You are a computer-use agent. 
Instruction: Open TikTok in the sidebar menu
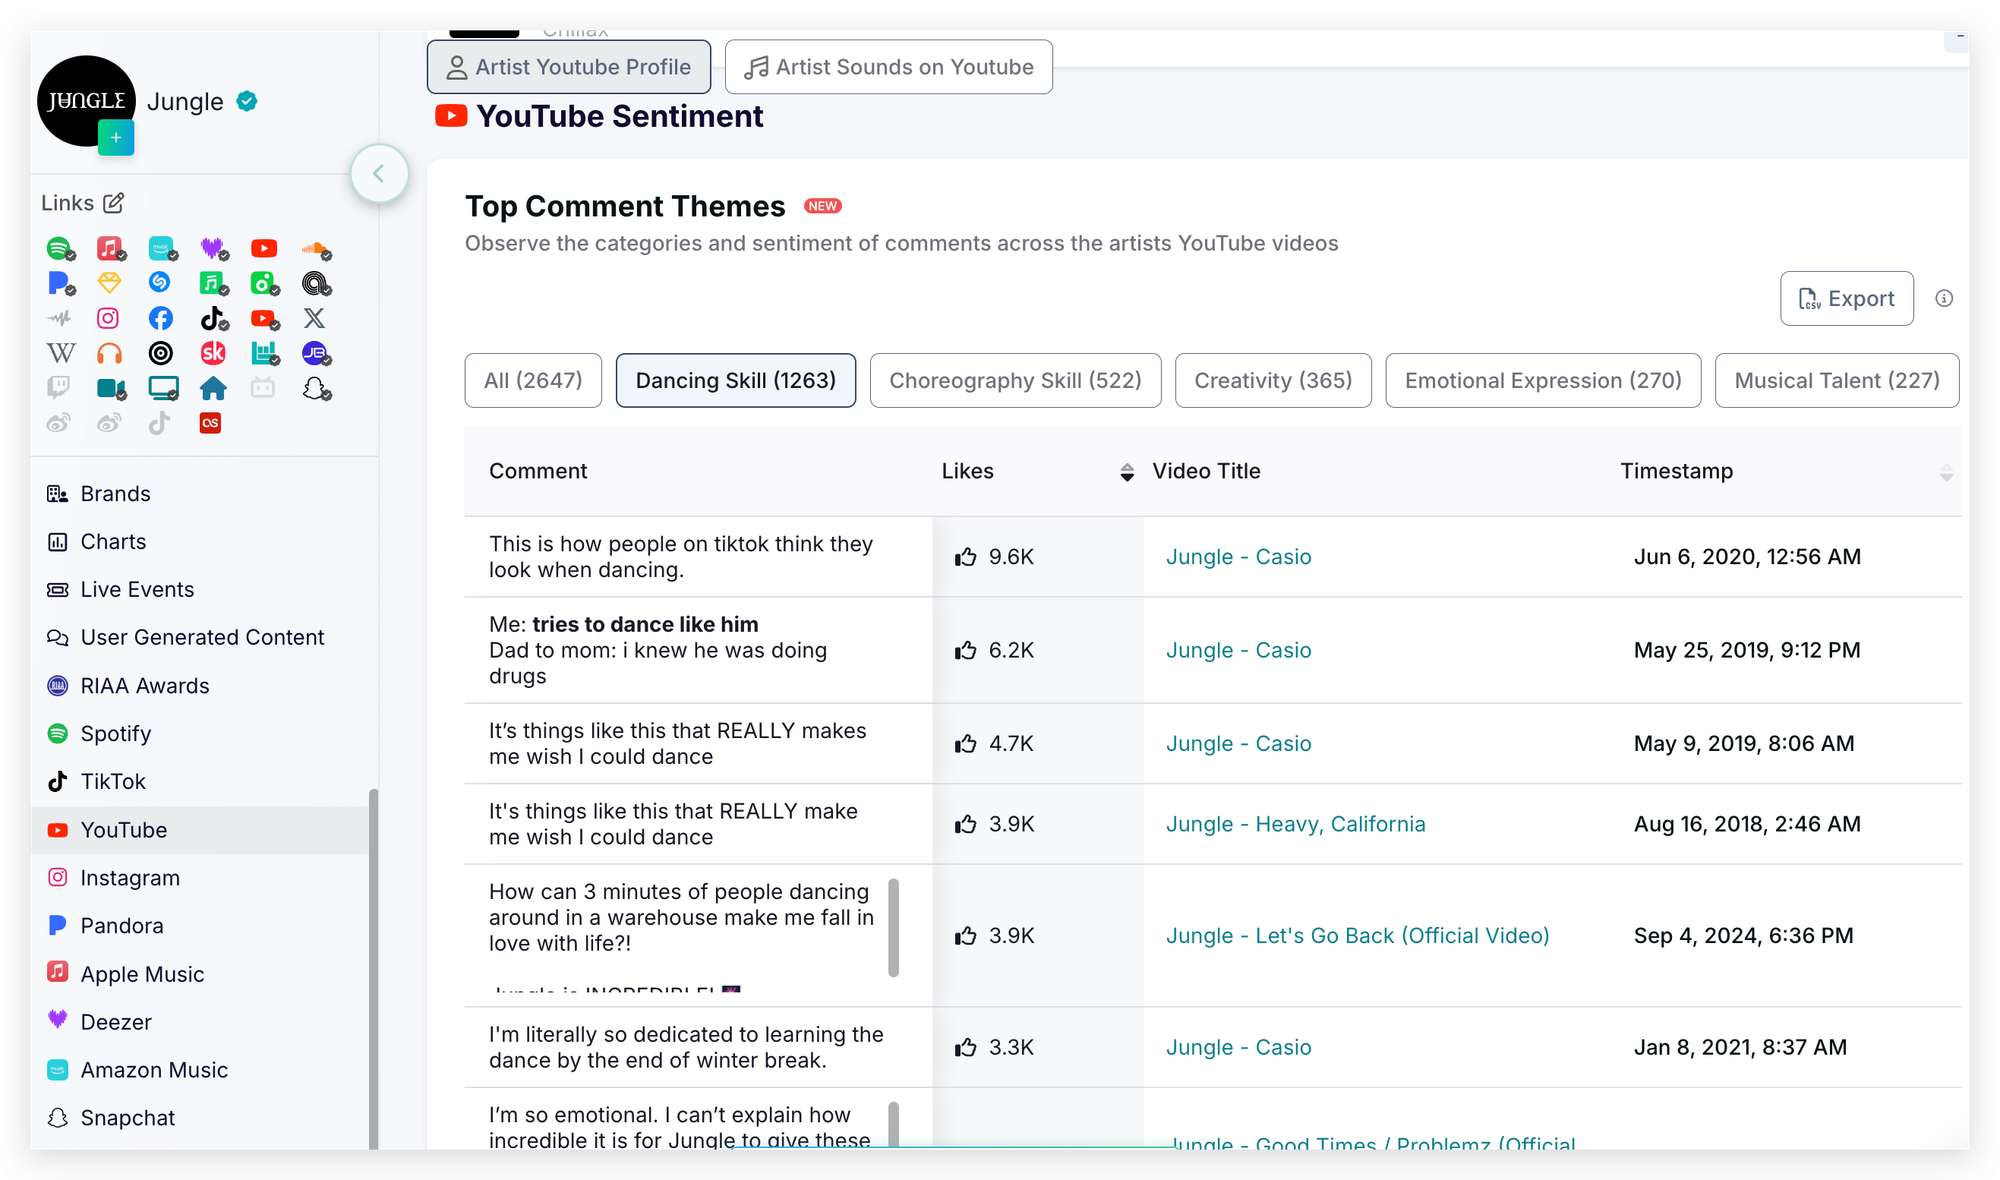[113, 781]
